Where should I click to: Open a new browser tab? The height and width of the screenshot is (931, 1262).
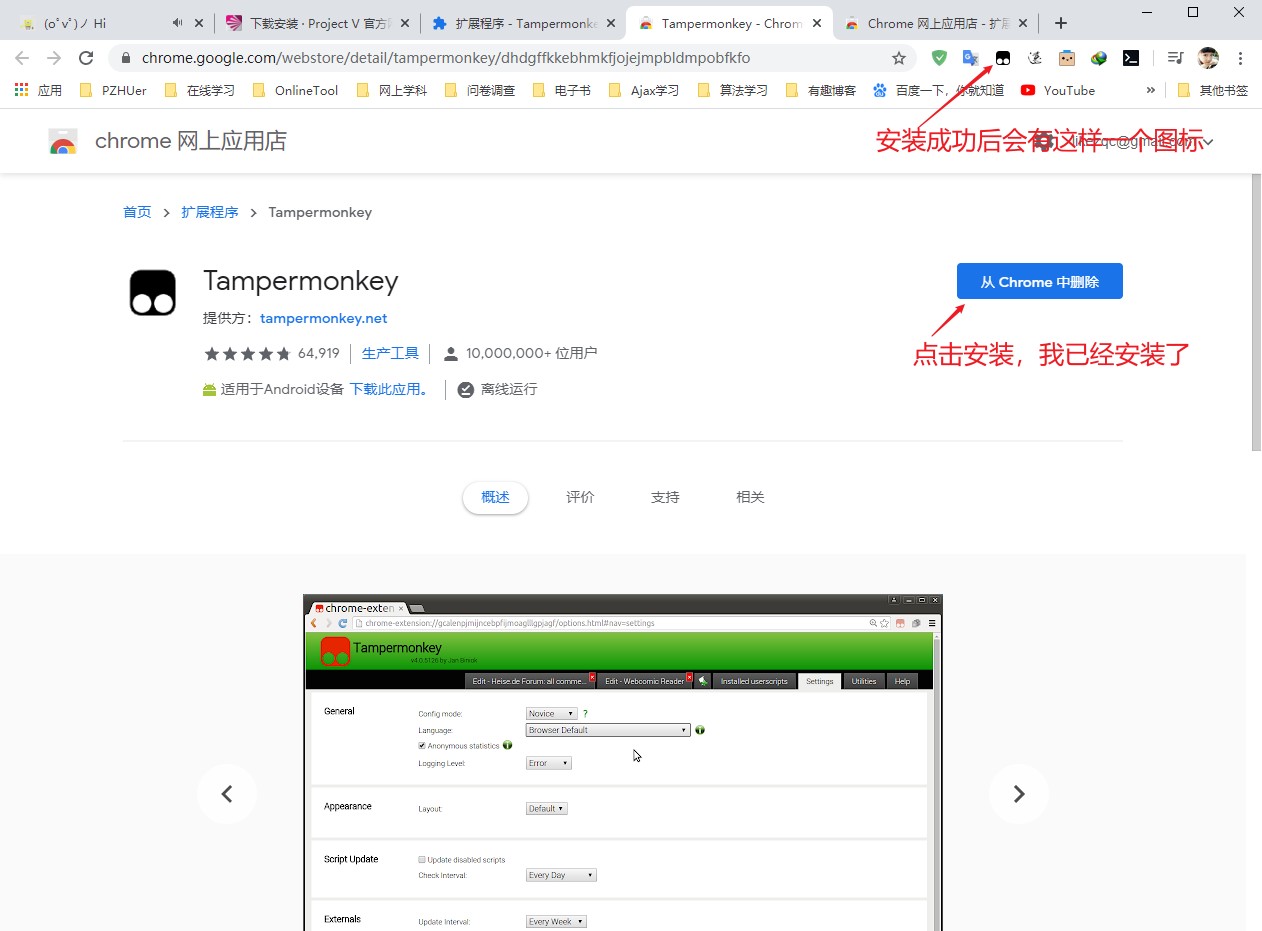tap(1061, 23)
